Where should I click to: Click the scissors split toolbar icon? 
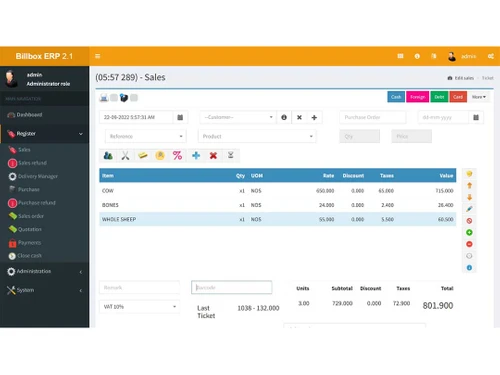pos(125,155)
